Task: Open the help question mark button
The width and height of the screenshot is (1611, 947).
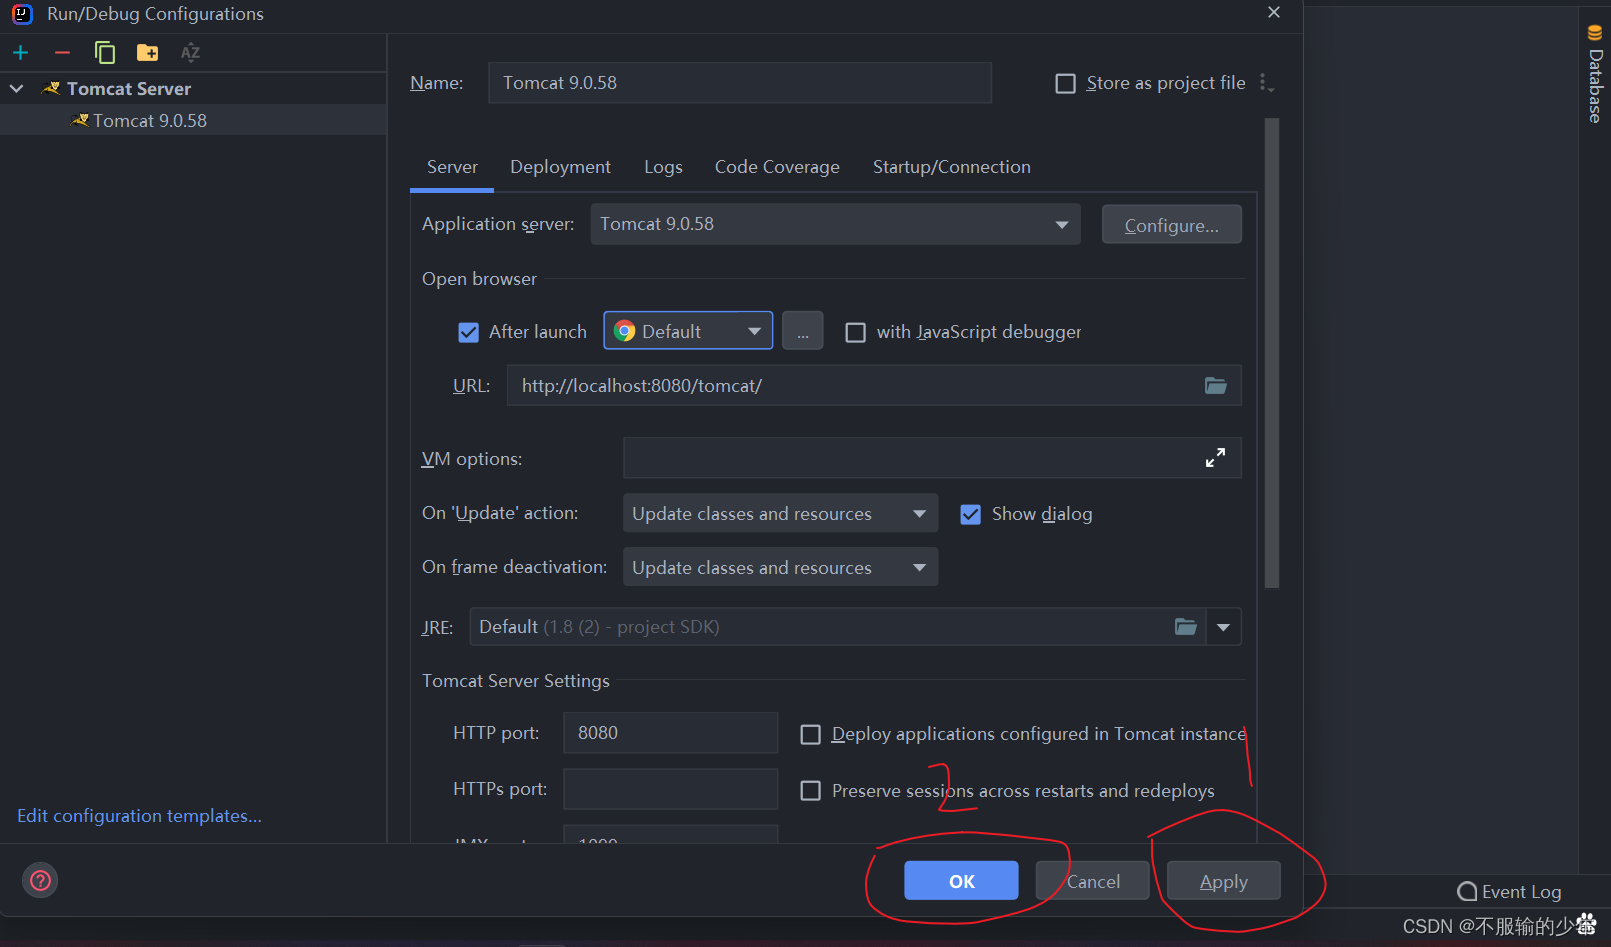Action: [40, 880]
